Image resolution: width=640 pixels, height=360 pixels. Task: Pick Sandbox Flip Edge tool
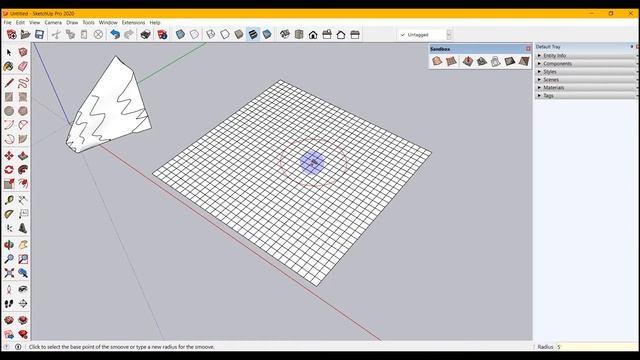coord(524,61)
